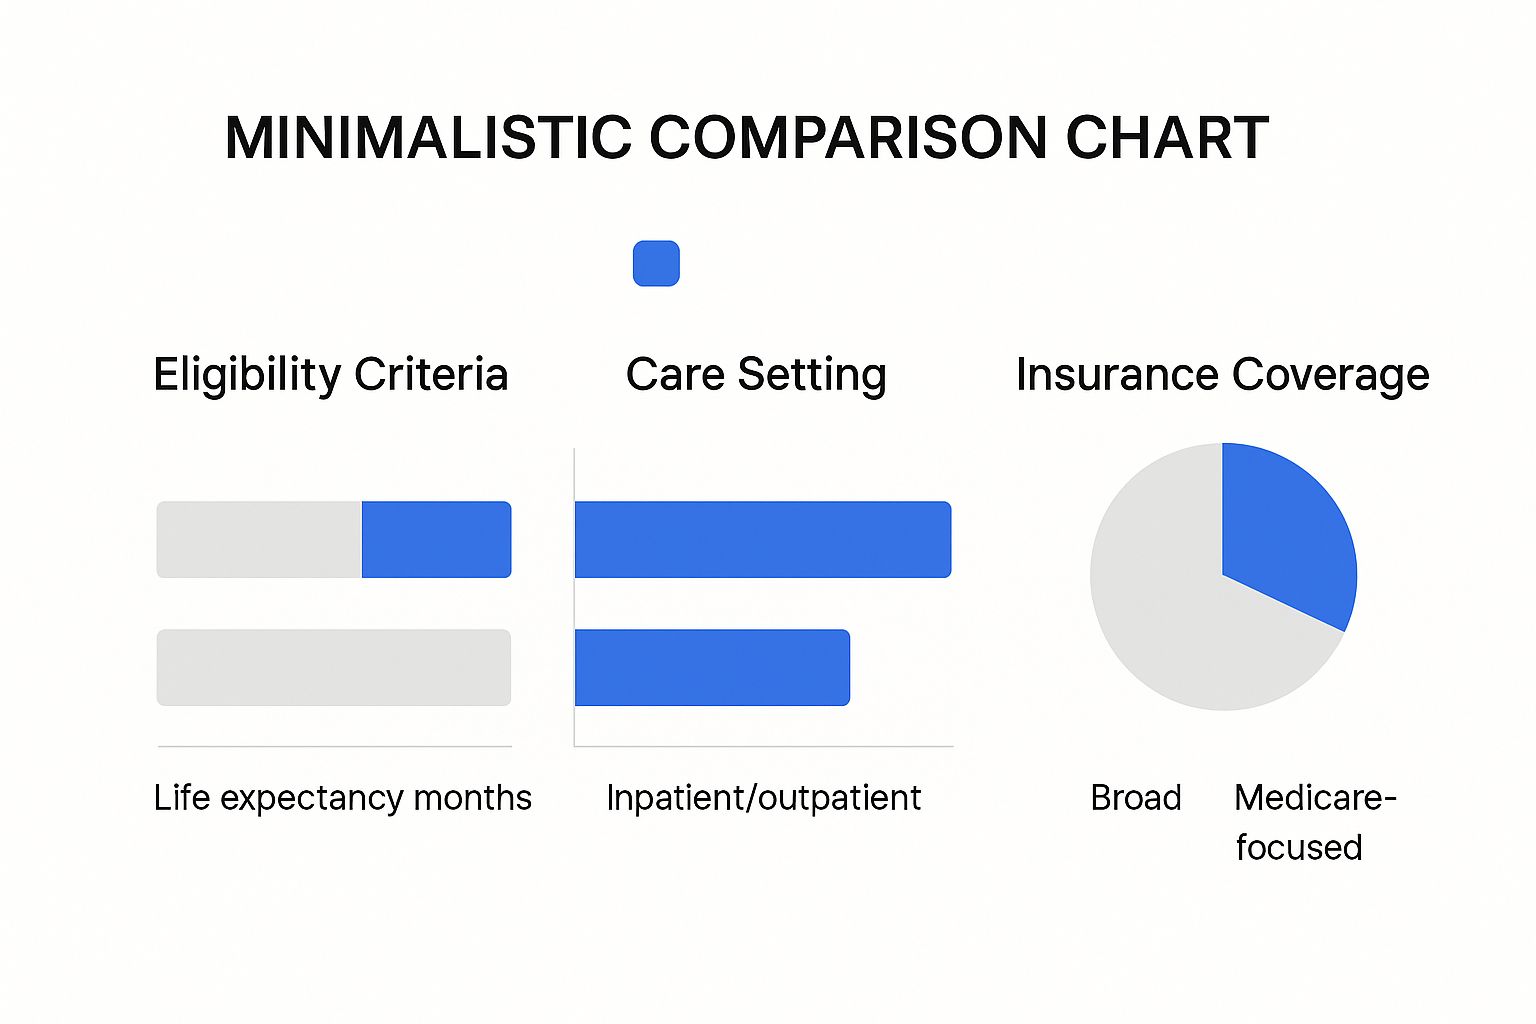Screen dimensions: 1536x1024
Task: Click the Inpatient/outpatient label
Action: click(763, 798)
